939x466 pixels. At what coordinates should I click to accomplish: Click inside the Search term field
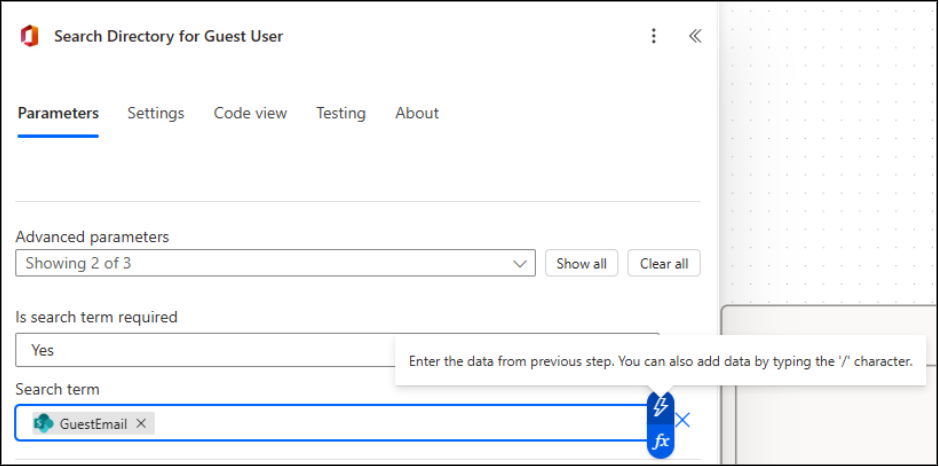(400, 423)
